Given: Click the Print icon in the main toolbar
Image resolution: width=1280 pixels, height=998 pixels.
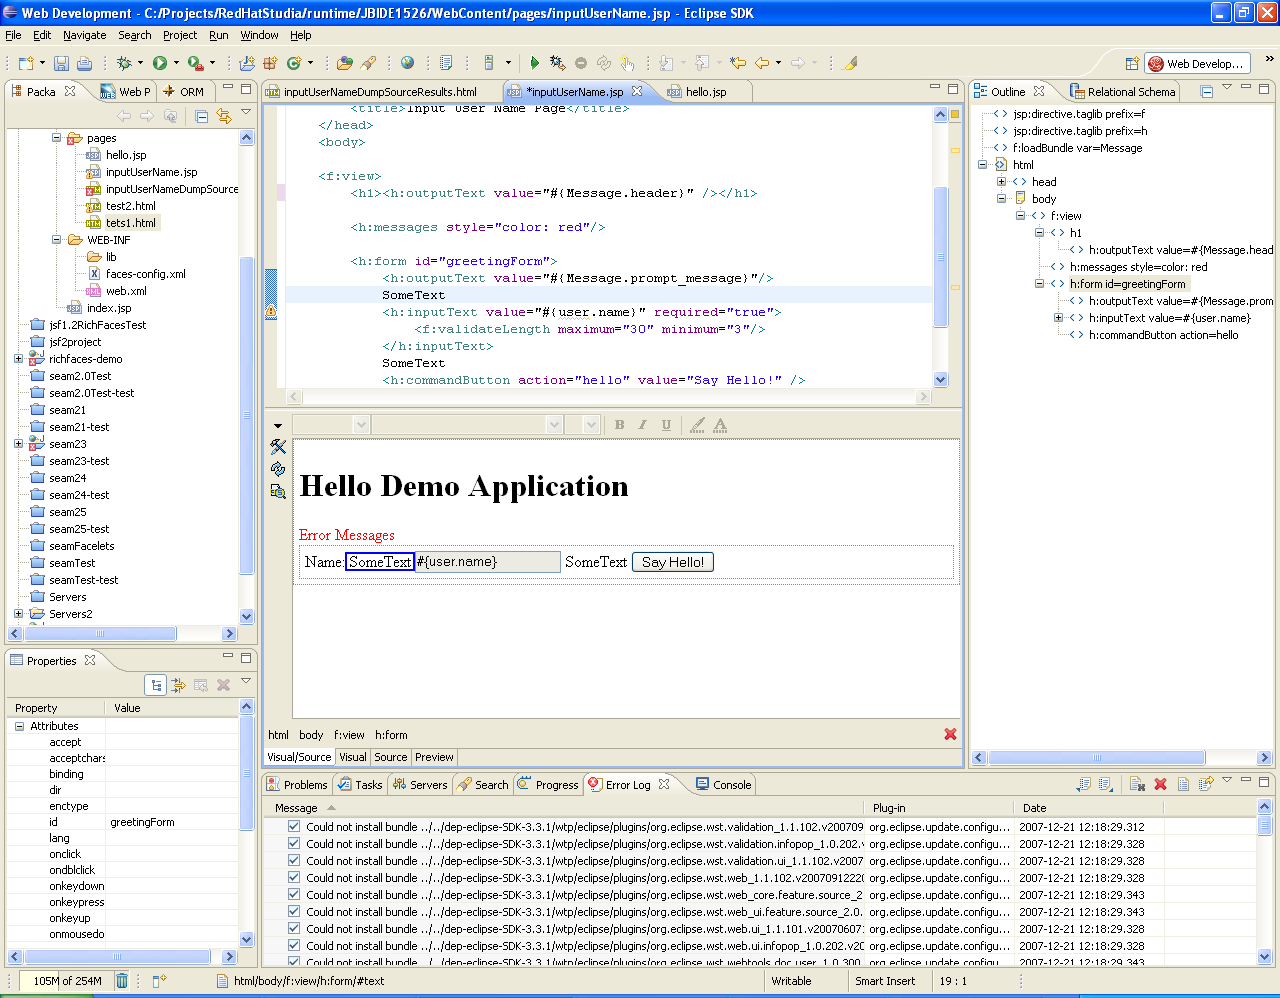Looking at the screenshot, I should point(84,63).
